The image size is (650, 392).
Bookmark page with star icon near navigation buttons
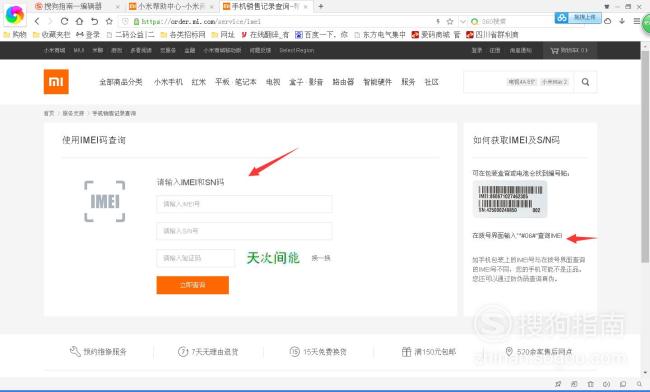coord(109,21)
